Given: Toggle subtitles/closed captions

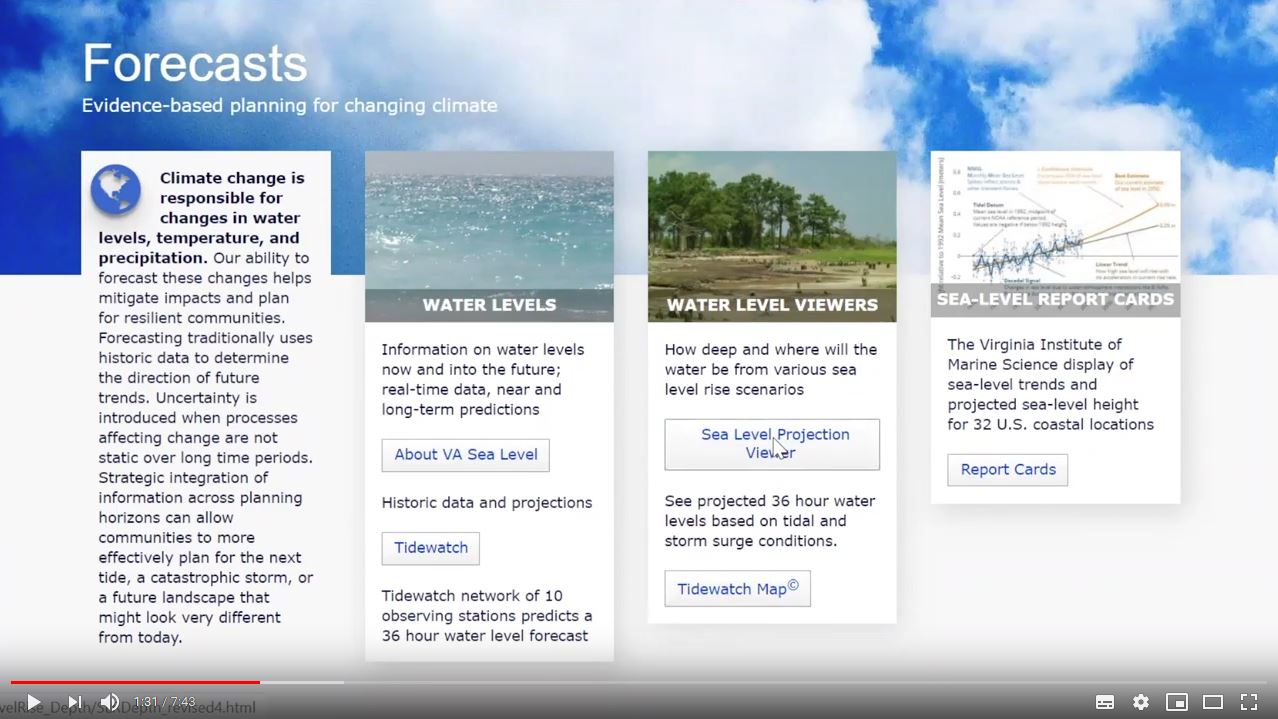Looking at the screenshot, I should click(1105, 702).
